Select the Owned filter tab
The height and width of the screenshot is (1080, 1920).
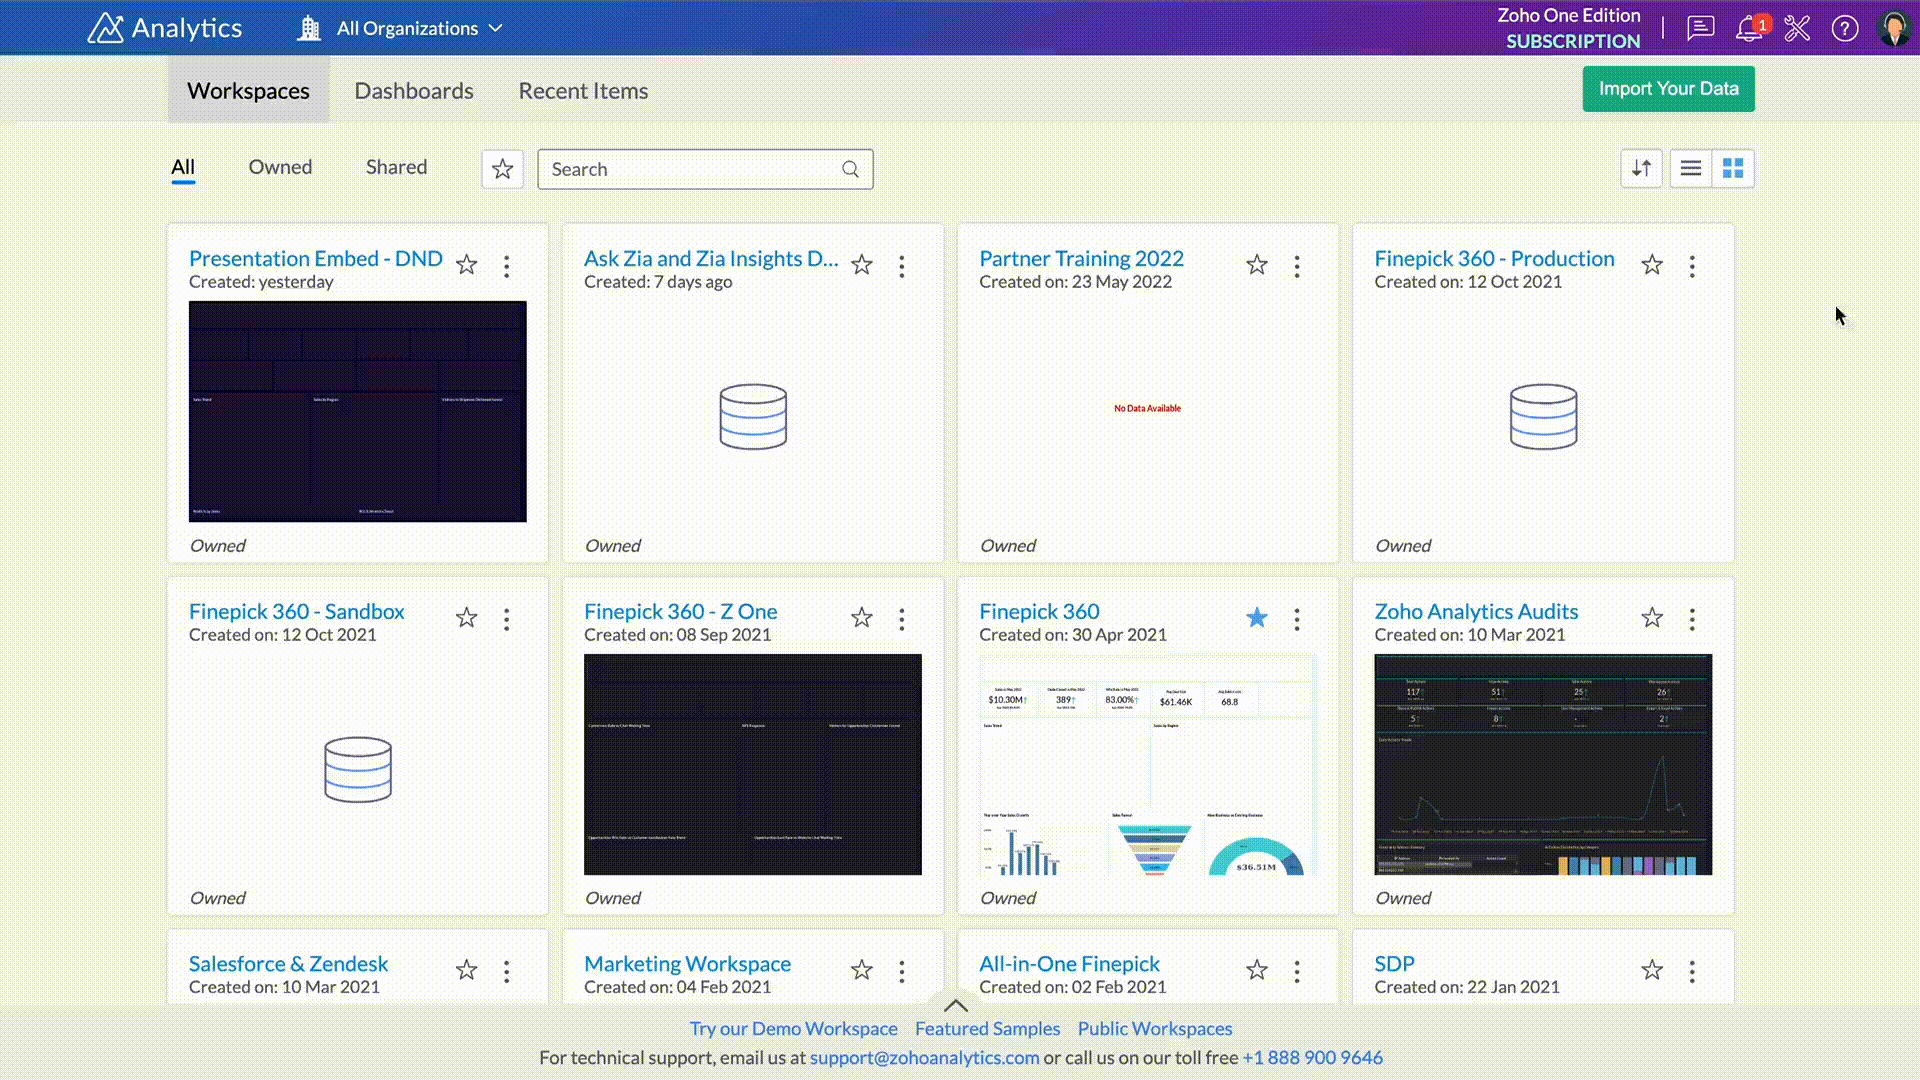280,167
